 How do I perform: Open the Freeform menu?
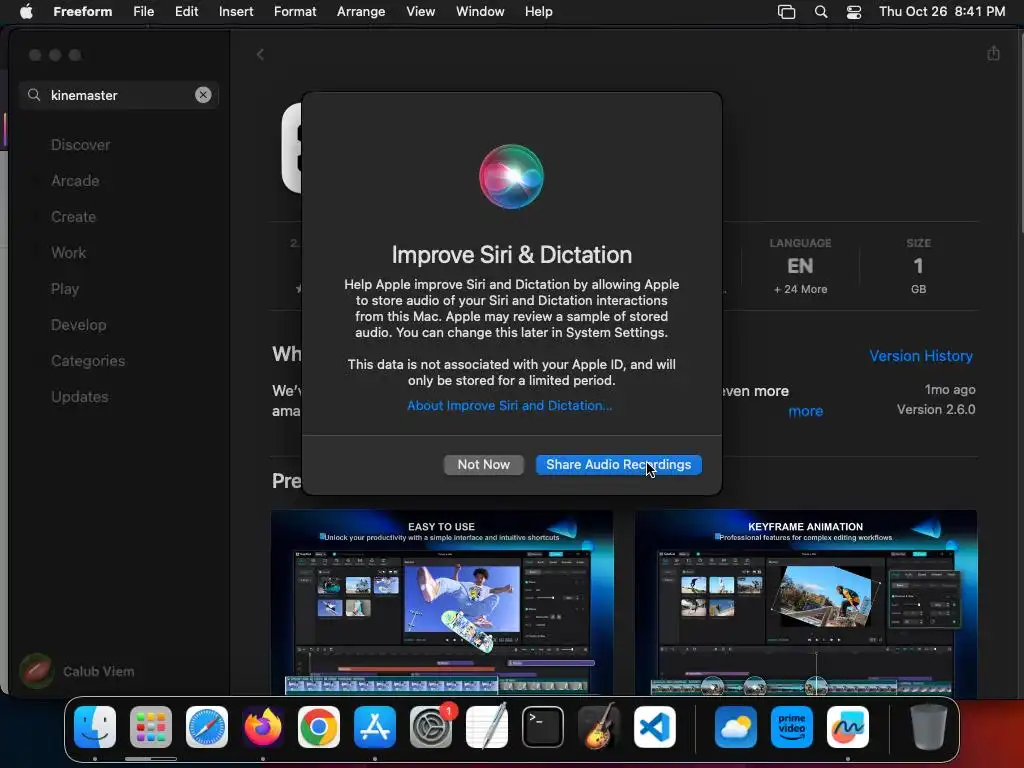pyautogui.click(x=83, y=12)
